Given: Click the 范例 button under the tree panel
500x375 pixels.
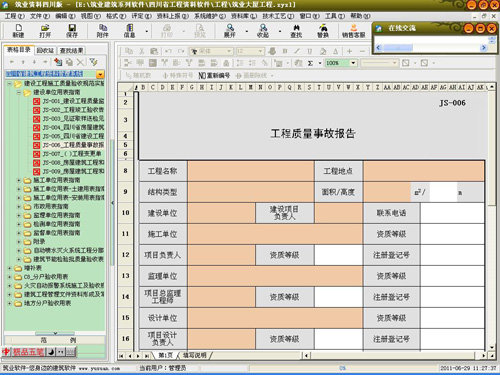Looking at the screenshot, I should click(x=56, y=340).
